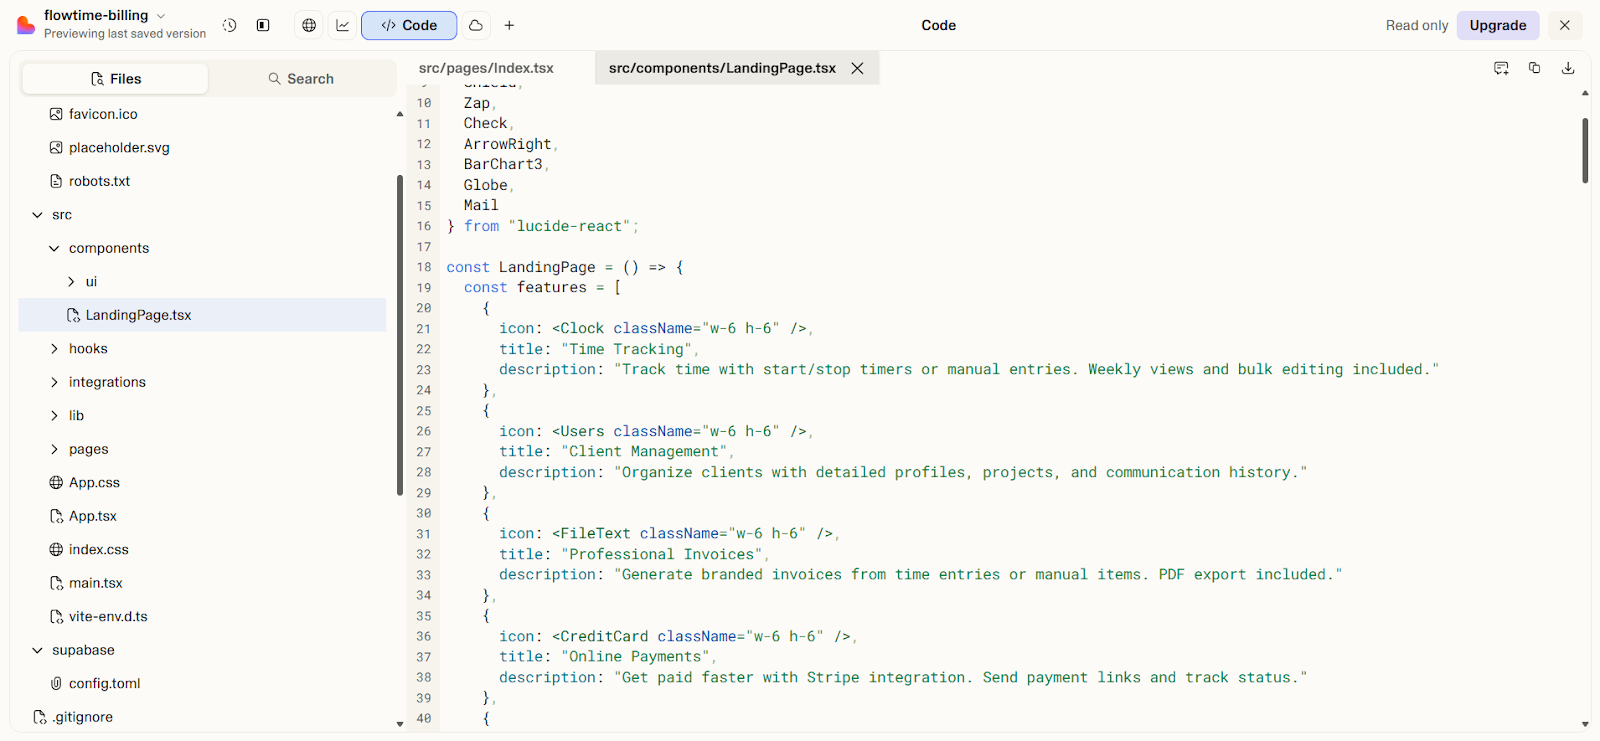The width and height of the screenshot is (1600, 741).
Task: Click file tree scroll up arrow
Action: 400,114
